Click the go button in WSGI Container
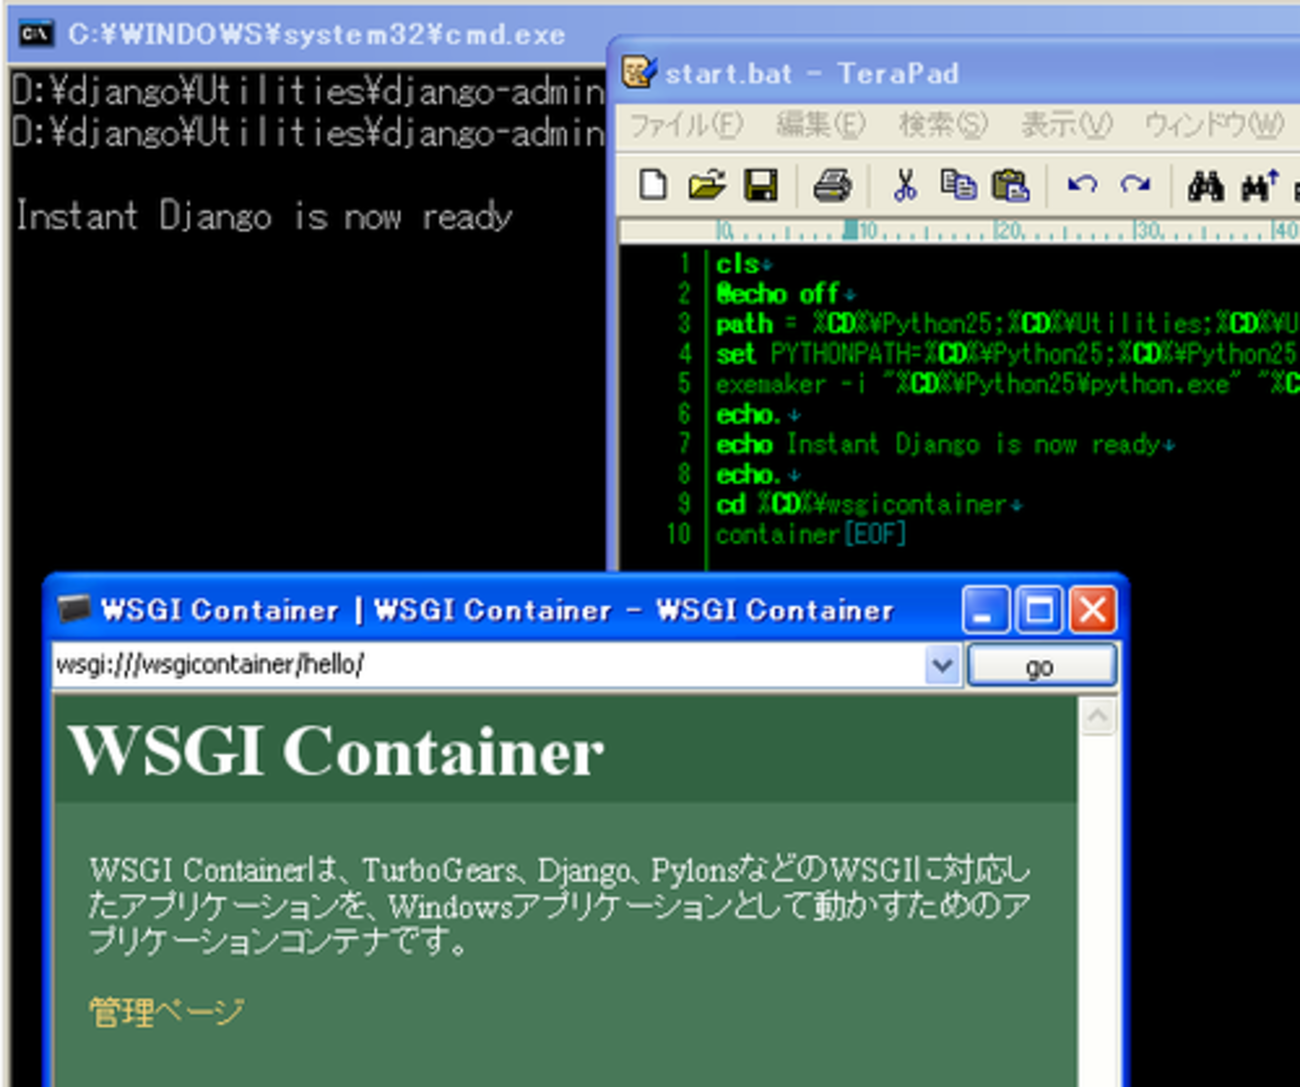Screen dimensions: 1300x1087 coord(1040,666)
